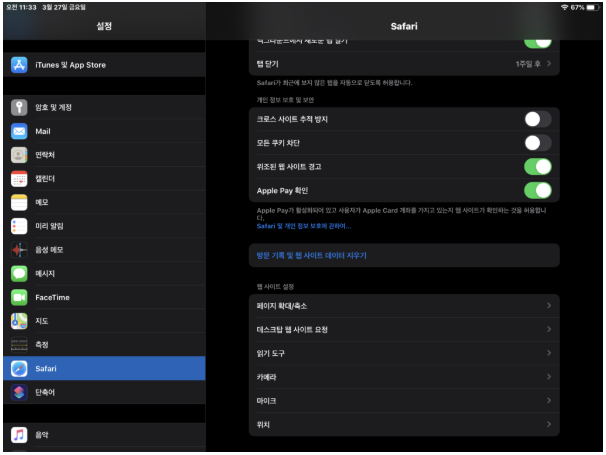
Task: Tap the 음악 music note icon
Action: coord(19,435)
